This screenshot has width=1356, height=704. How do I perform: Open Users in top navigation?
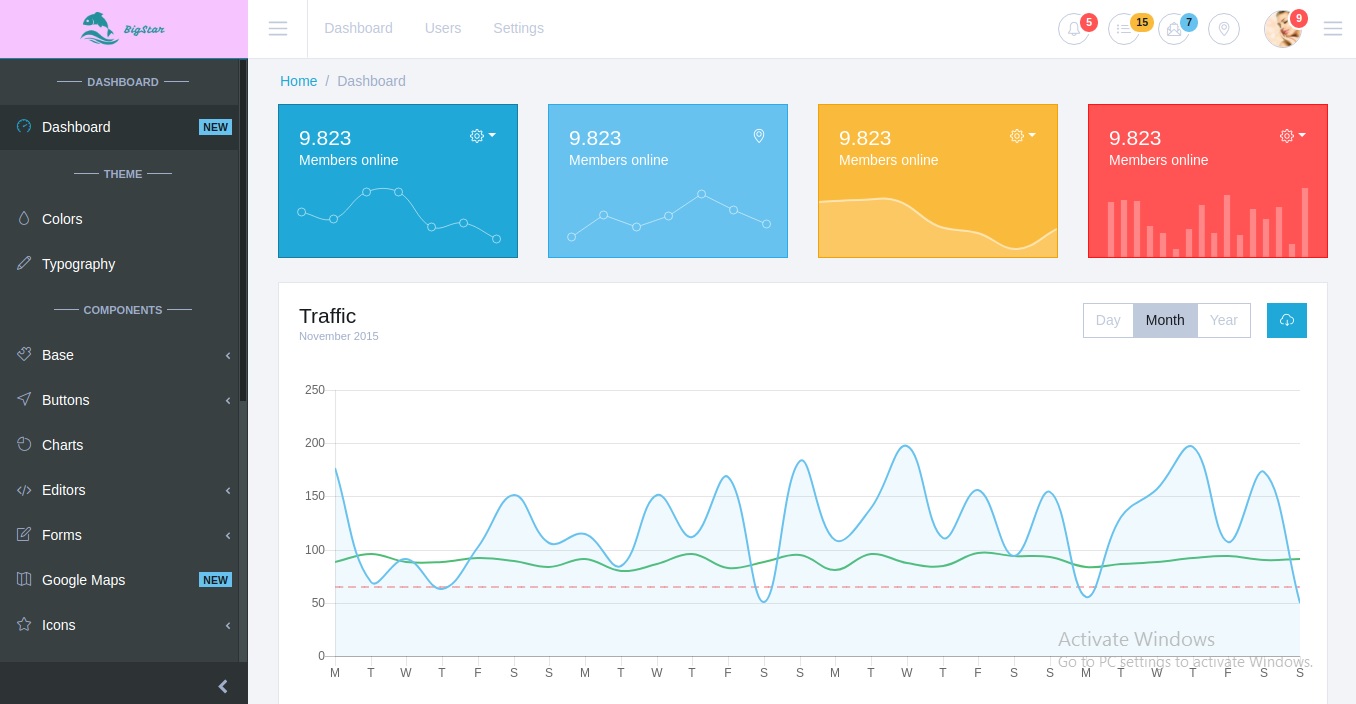[443, 29]
